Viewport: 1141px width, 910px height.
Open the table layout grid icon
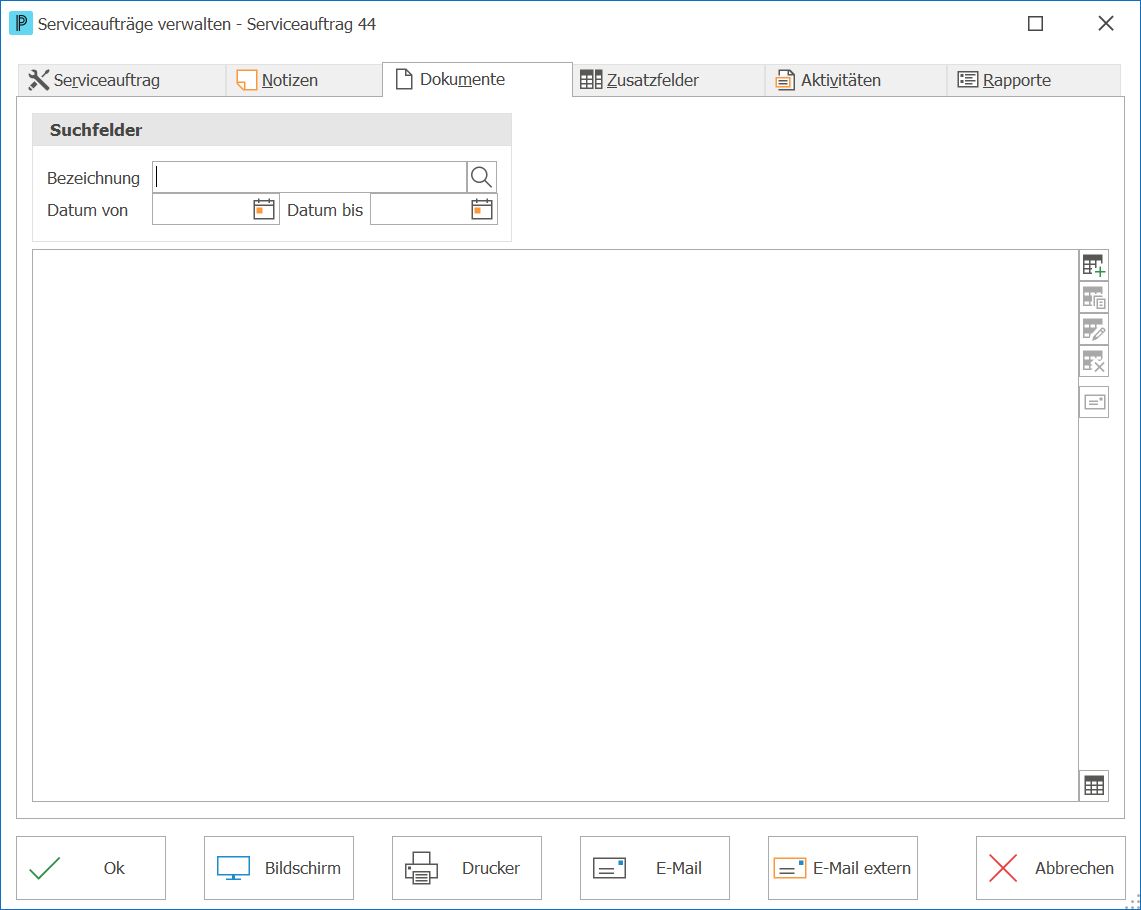[1094, 786]
